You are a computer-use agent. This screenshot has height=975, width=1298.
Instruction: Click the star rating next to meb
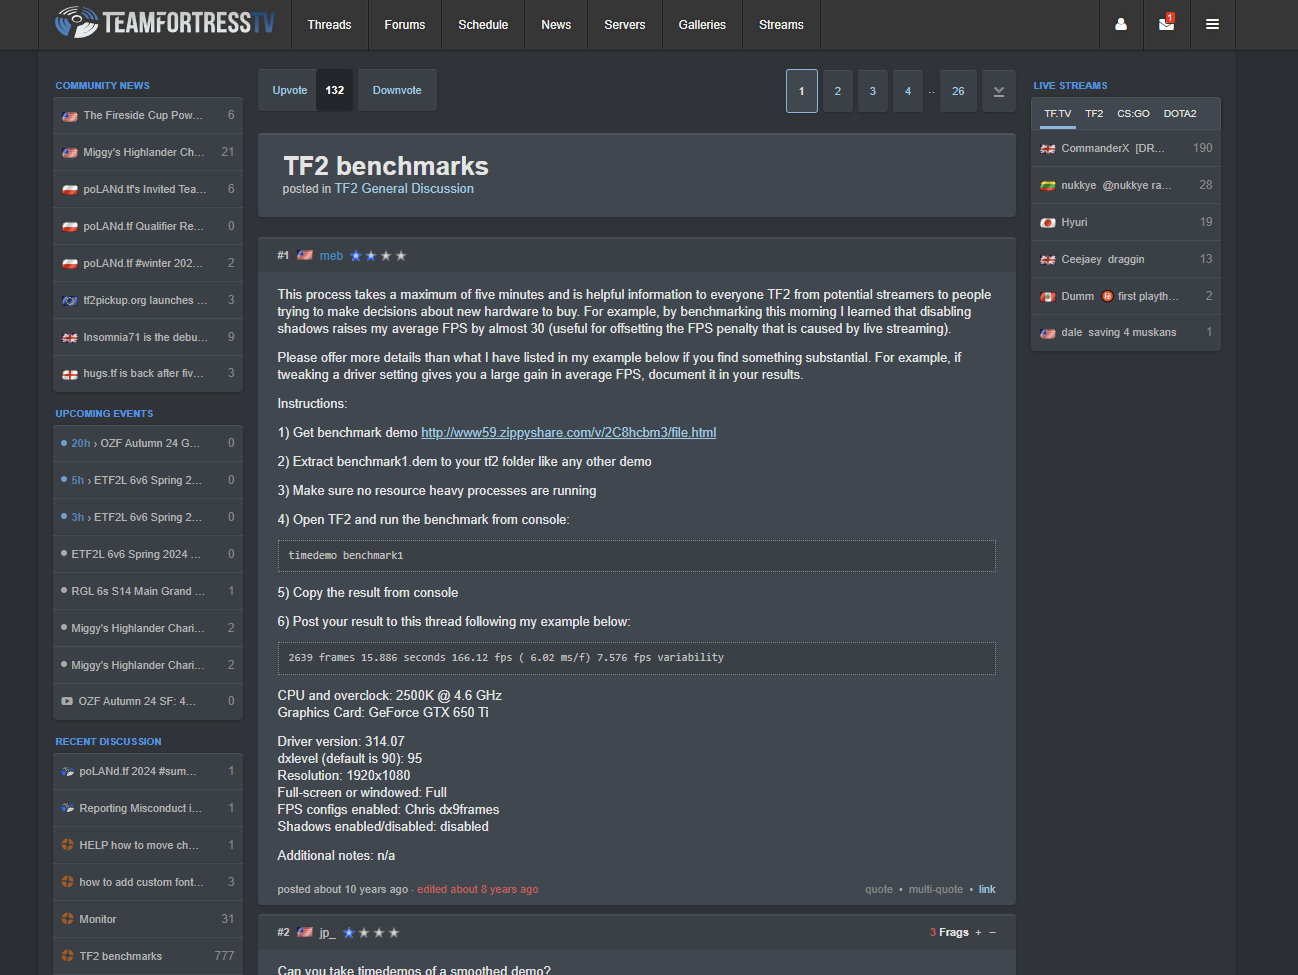[378, 256]
